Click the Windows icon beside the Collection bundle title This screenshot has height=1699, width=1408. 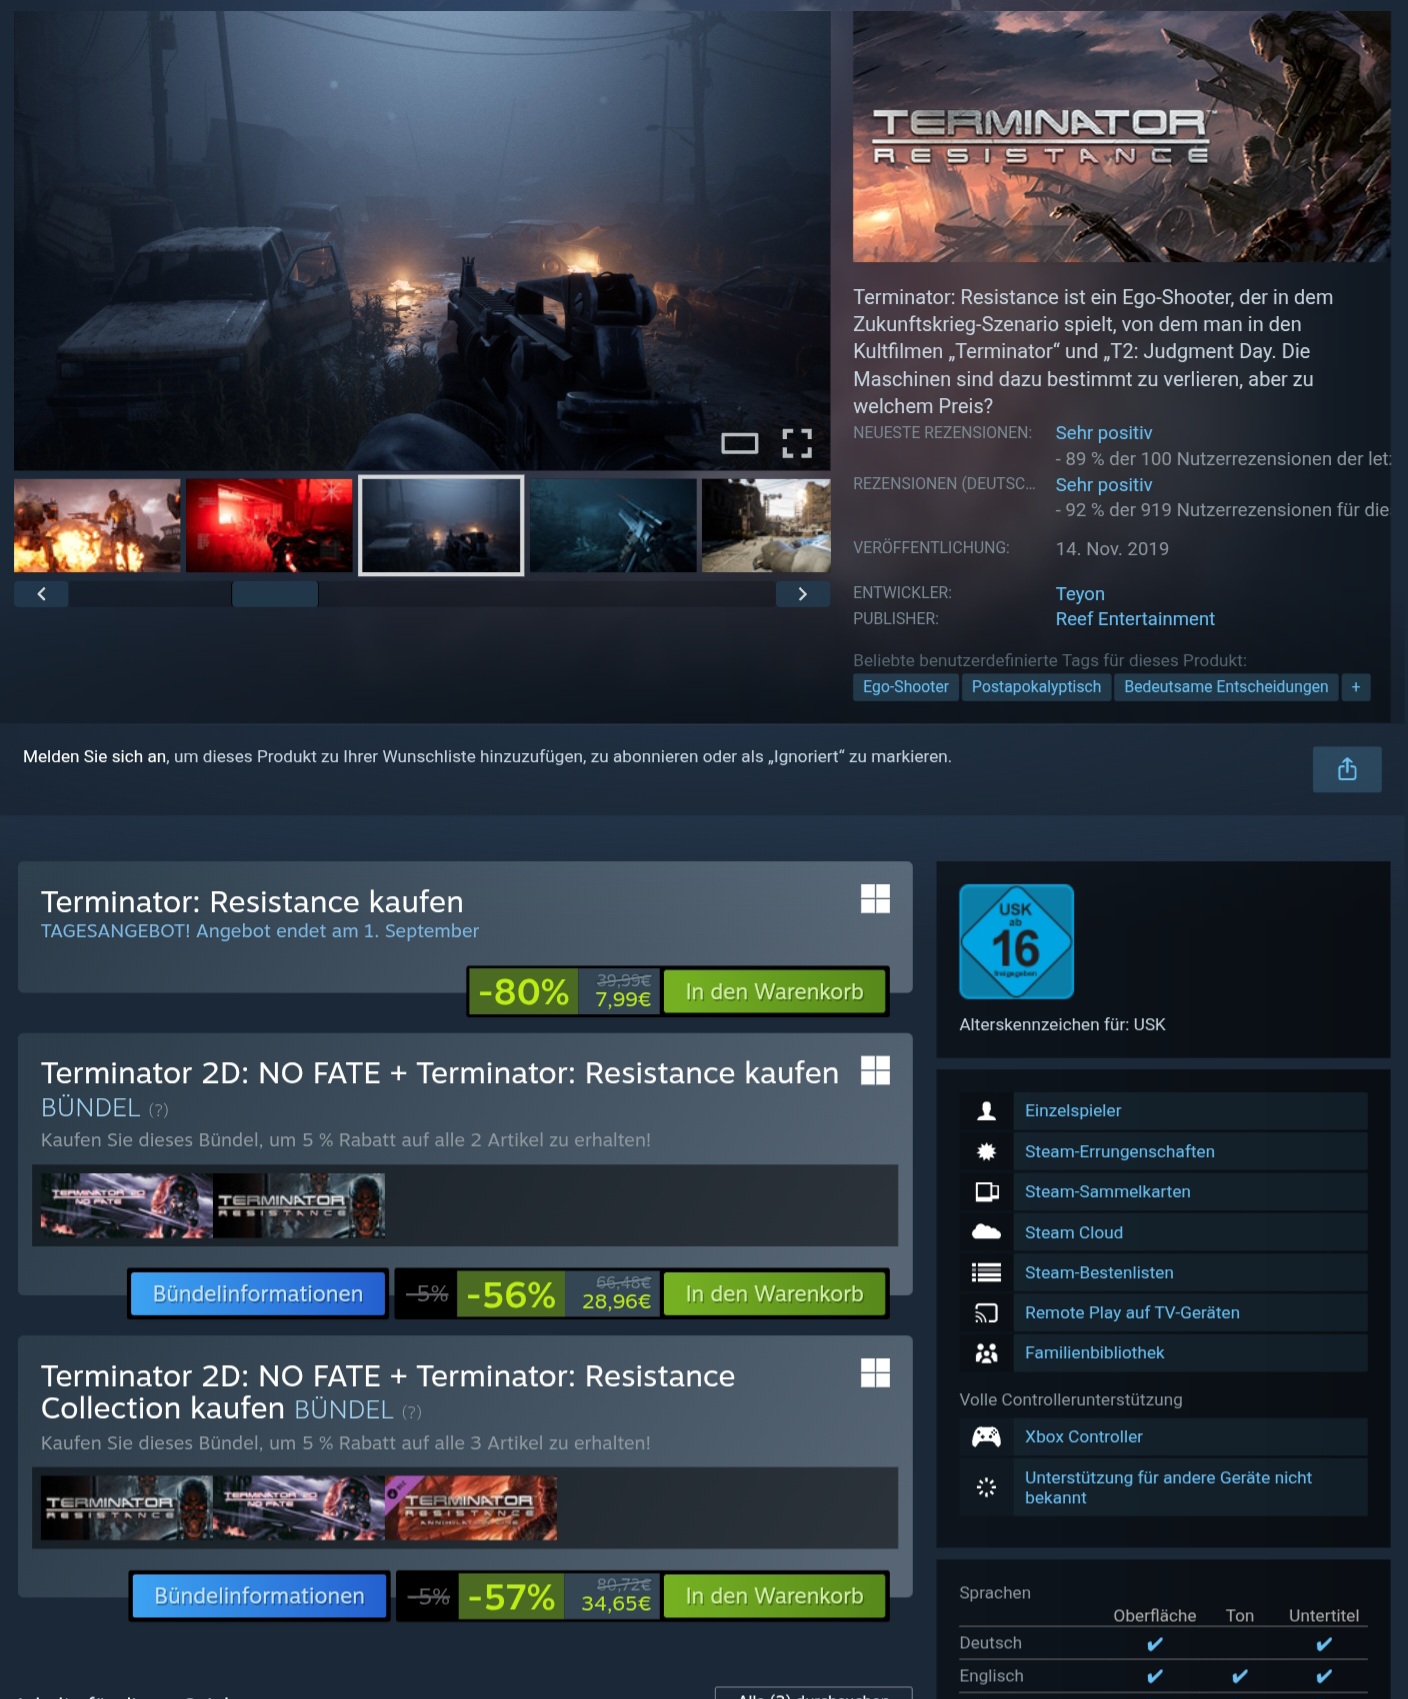[x=875, y=1373]
